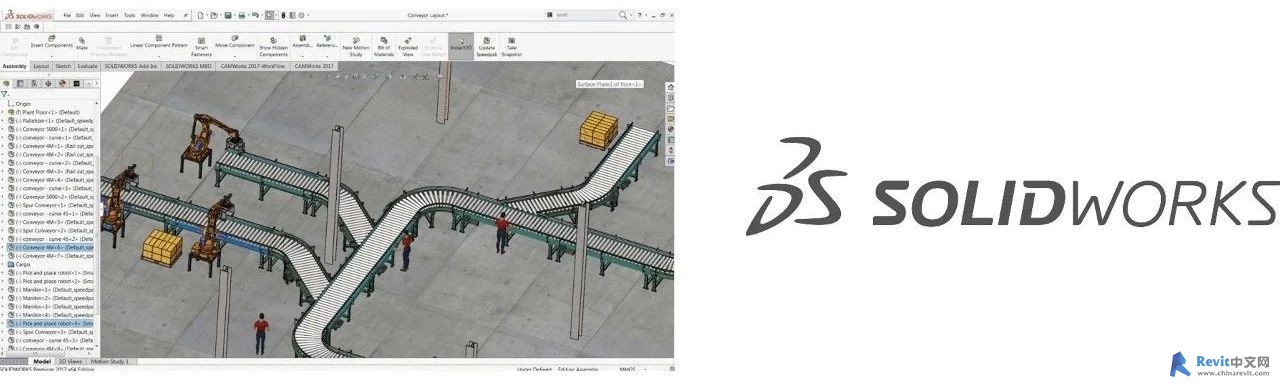The image size is (1280, 385).
Task: Click the Smart Fasteners tool
Action: coord(201,45)
